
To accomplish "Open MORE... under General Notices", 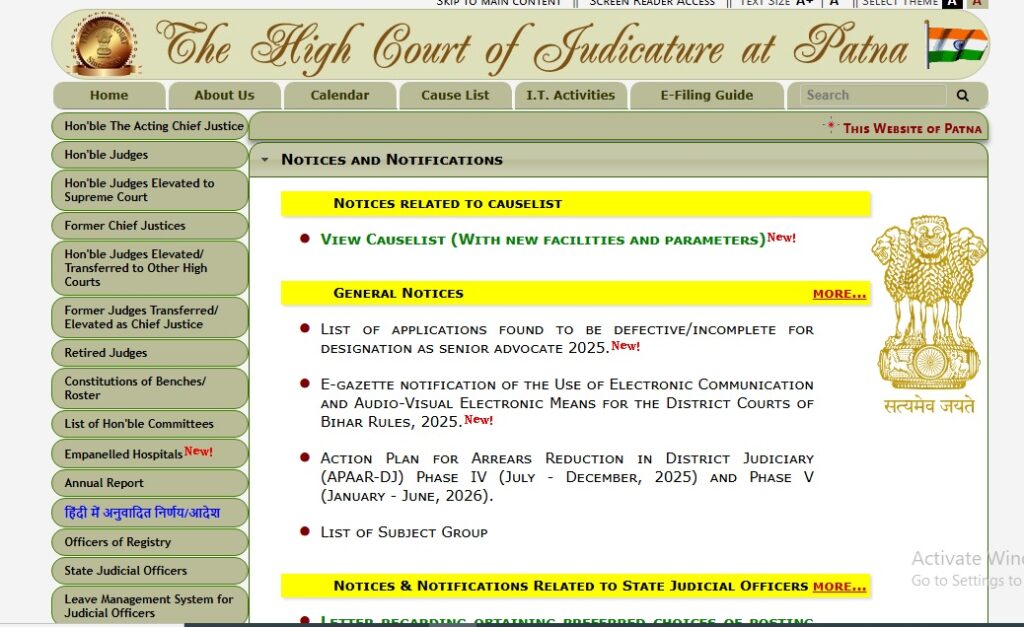I will coord(838,293).
